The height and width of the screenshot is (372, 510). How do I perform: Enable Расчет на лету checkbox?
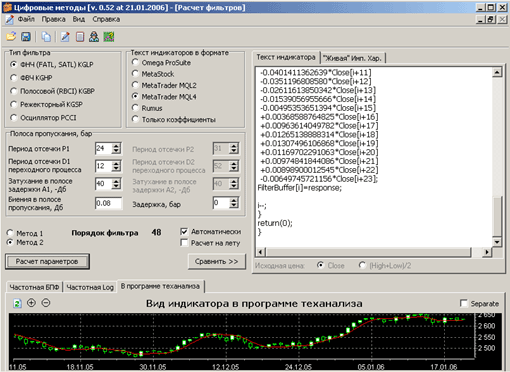click(210, 243)
